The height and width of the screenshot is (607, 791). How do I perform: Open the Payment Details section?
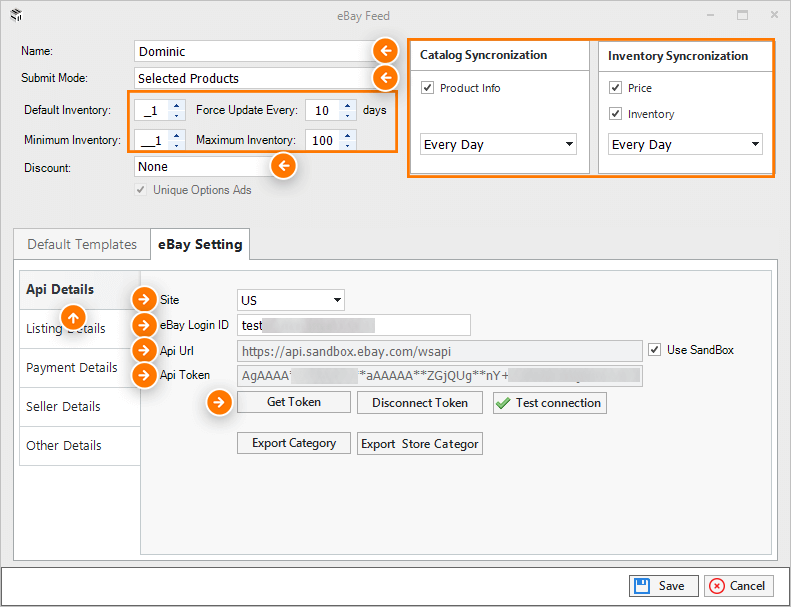[x=80, y=367]
